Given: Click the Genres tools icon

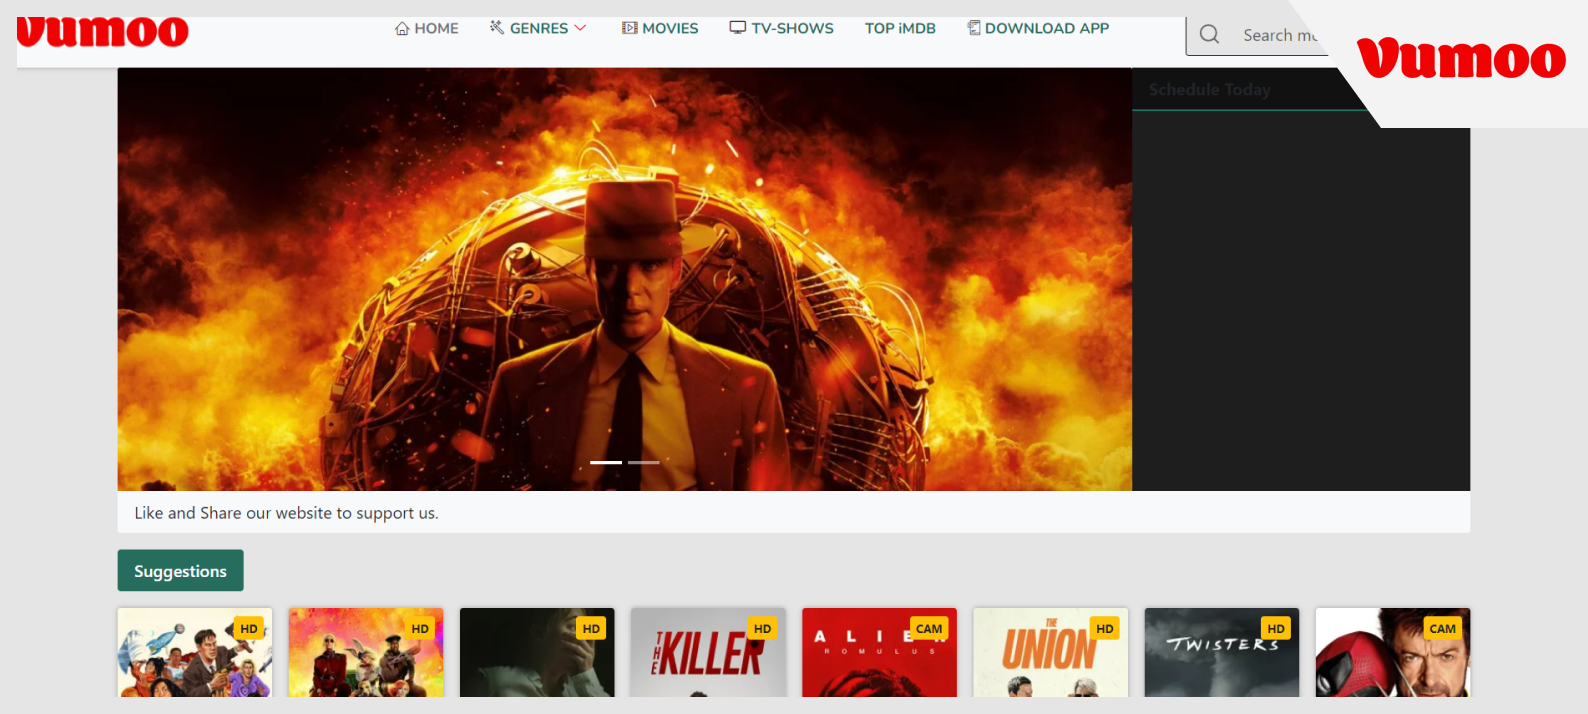Looking at the screenshot, I should click(497, 28).
